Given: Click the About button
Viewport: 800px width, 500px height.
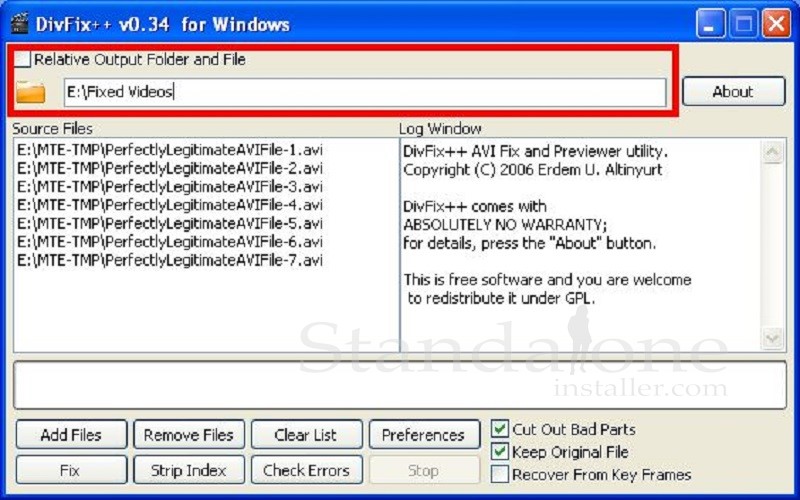Looking at the screenshot, I should [733, 91].
